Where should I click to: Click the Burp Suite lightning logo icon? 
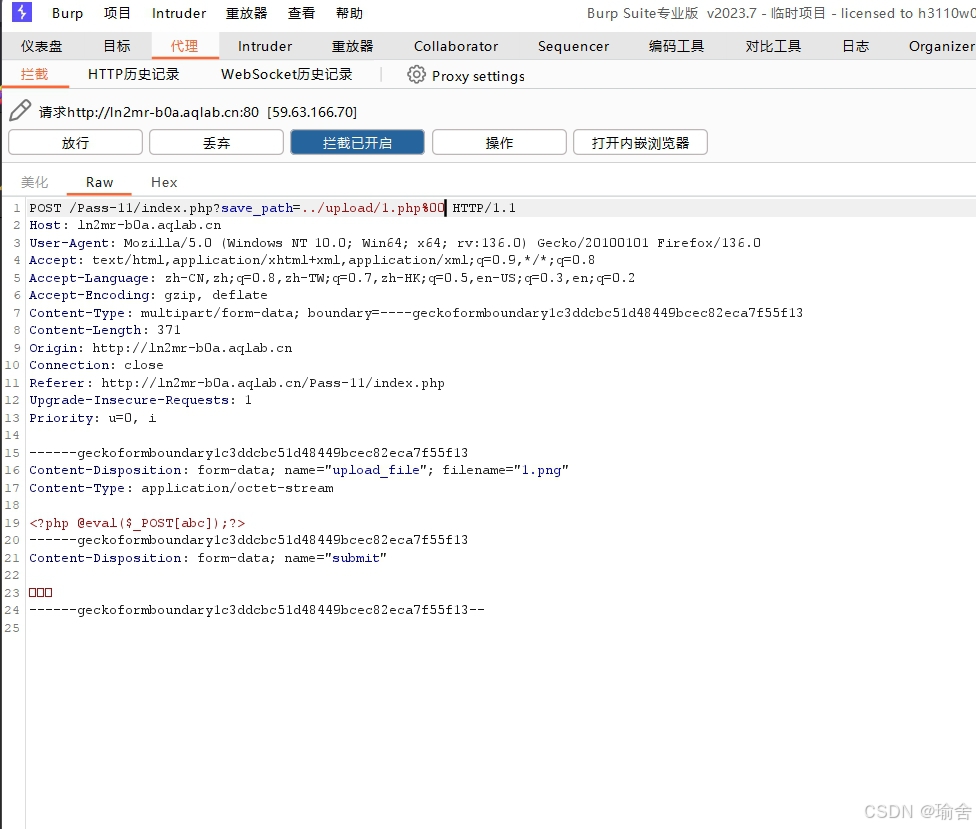pyautogui.click(x=22, y=12)
